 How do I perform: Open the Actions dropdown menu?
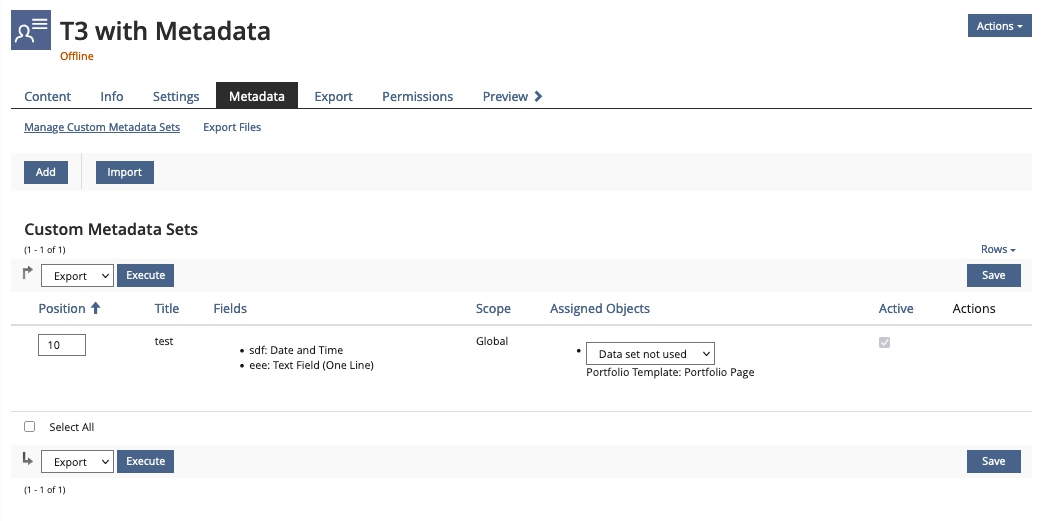999,27
